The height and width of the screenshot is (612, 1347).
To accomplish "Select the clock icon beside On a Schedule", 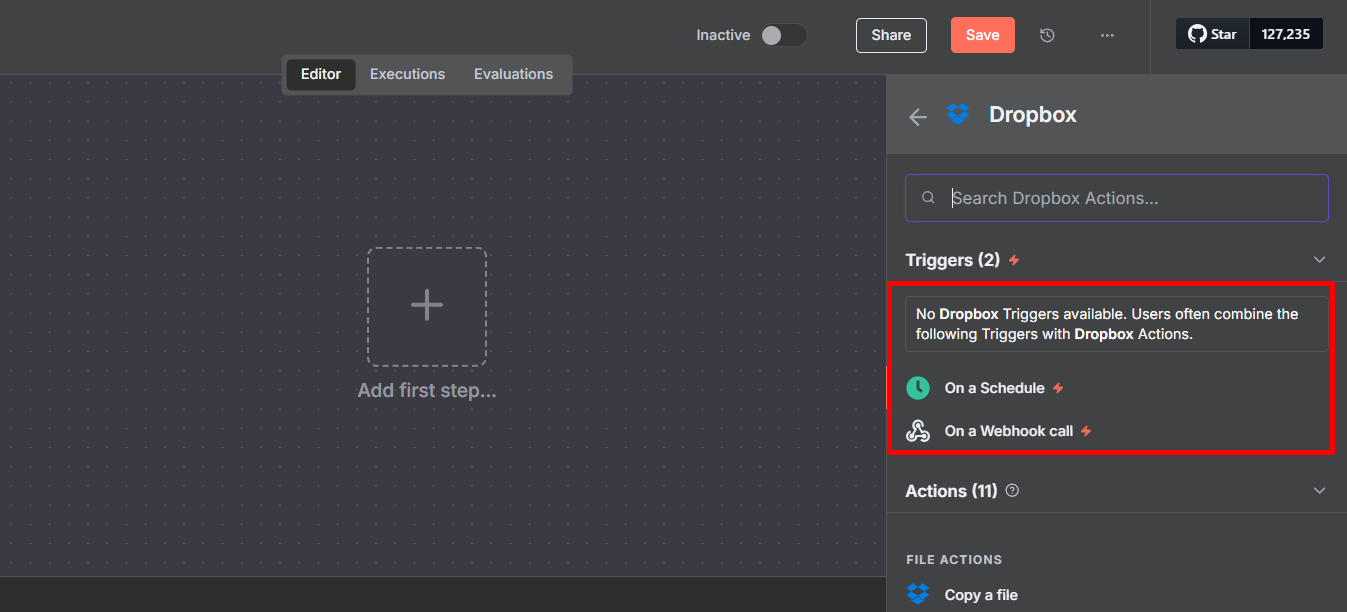I will (x=918, y=388).
